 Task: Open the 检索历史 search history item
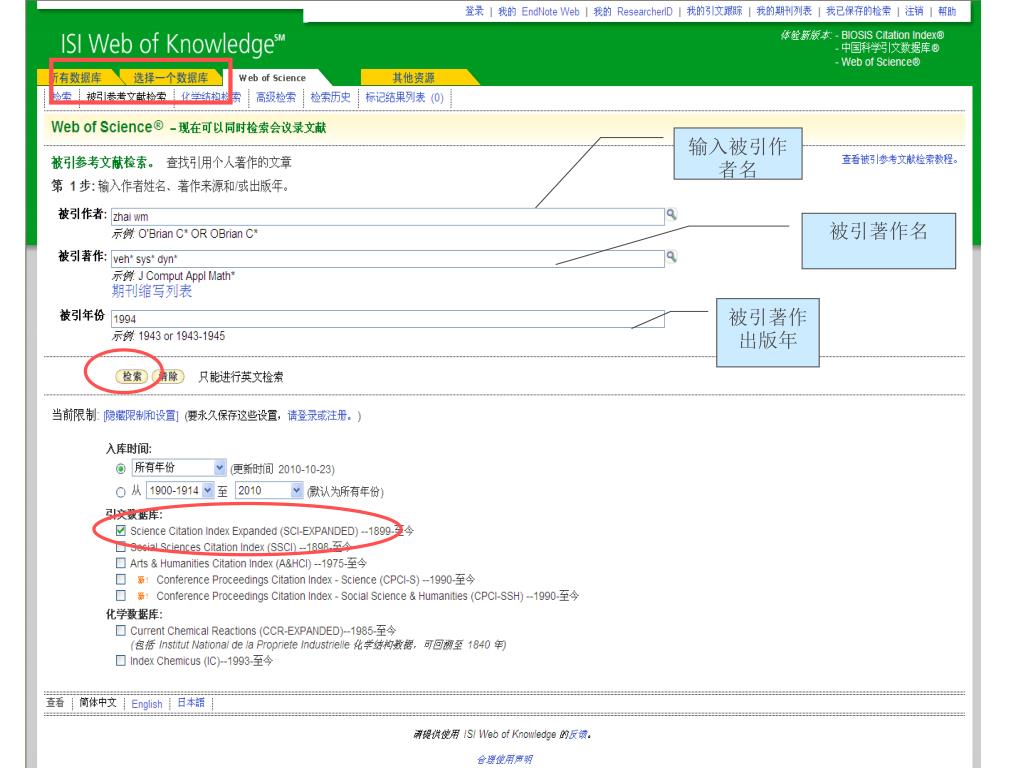click(x=330, y=97)
